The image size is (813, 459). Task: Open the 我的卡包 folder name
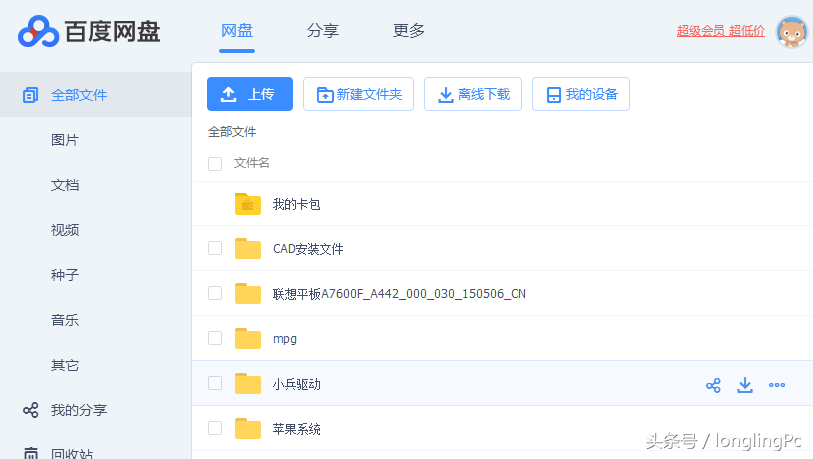(x=297, y=204)
